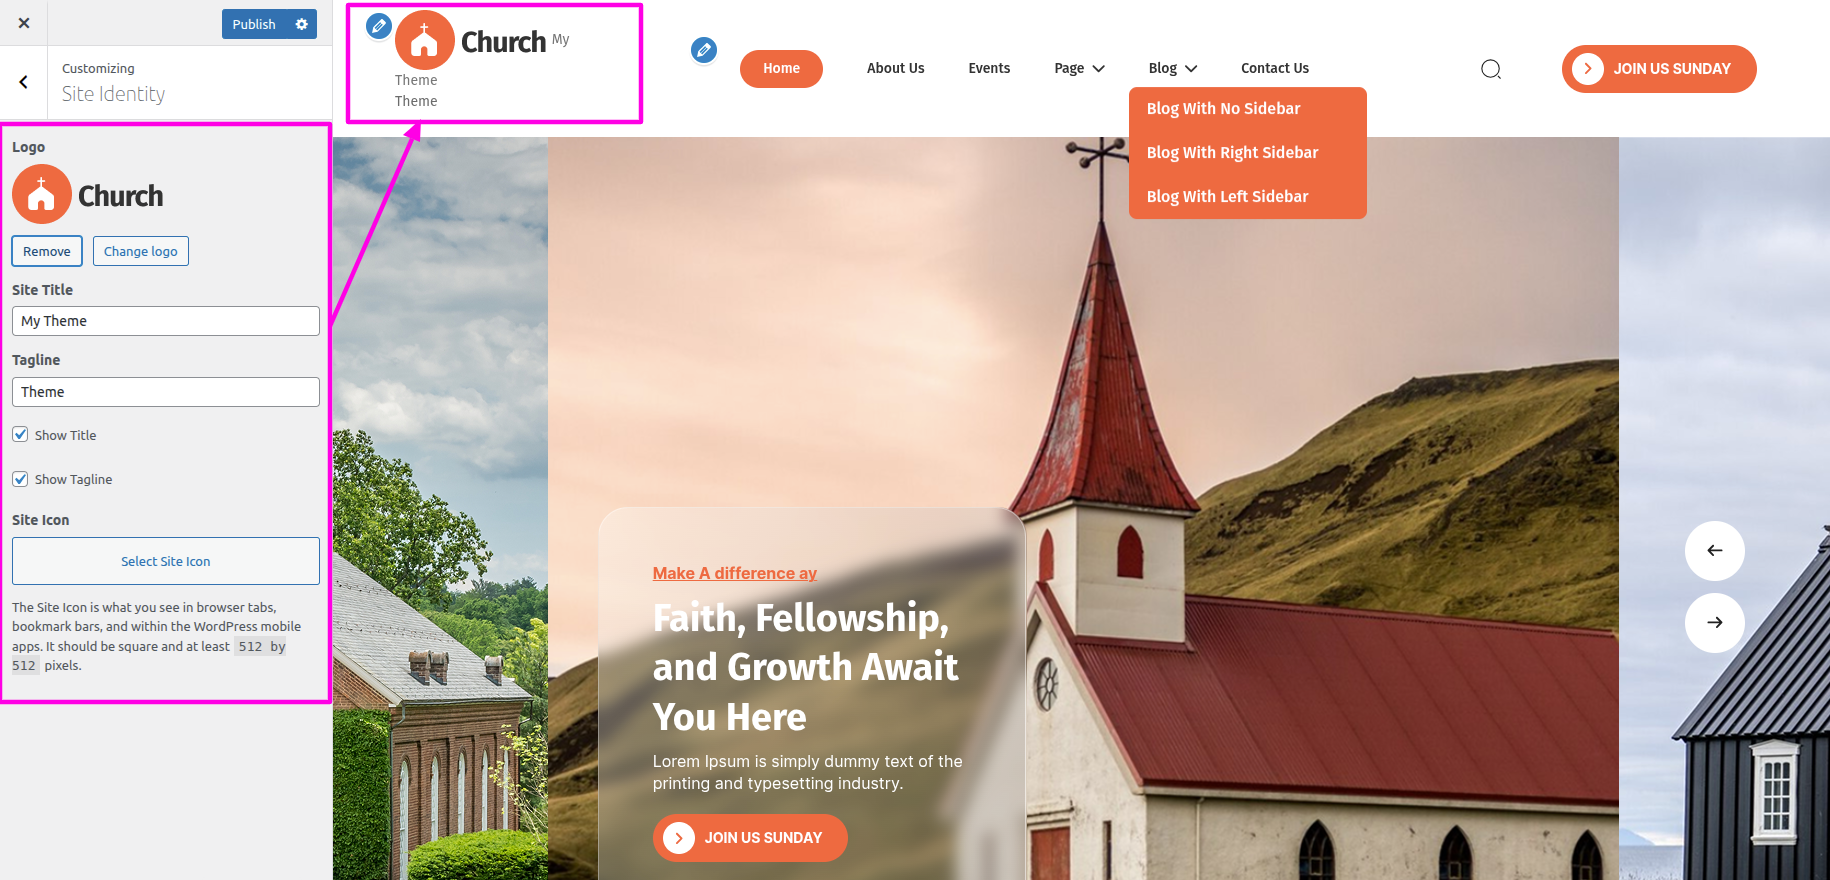Expand the Page menu dropdown
The height and width of the screenshot is (880, 1830).
point(1079,68)
